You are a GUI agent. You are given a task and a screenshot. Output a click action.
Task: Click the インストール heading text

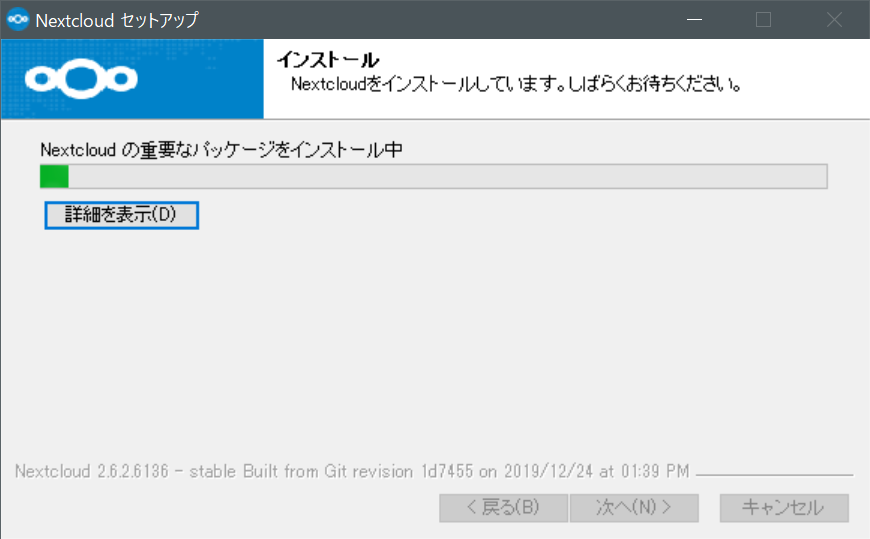(x=328, y=59)
